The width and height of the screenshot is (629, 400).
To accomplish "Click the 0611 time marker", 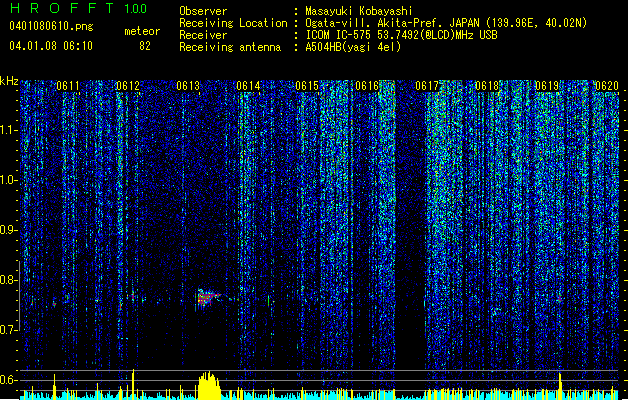I will point(68,86).
